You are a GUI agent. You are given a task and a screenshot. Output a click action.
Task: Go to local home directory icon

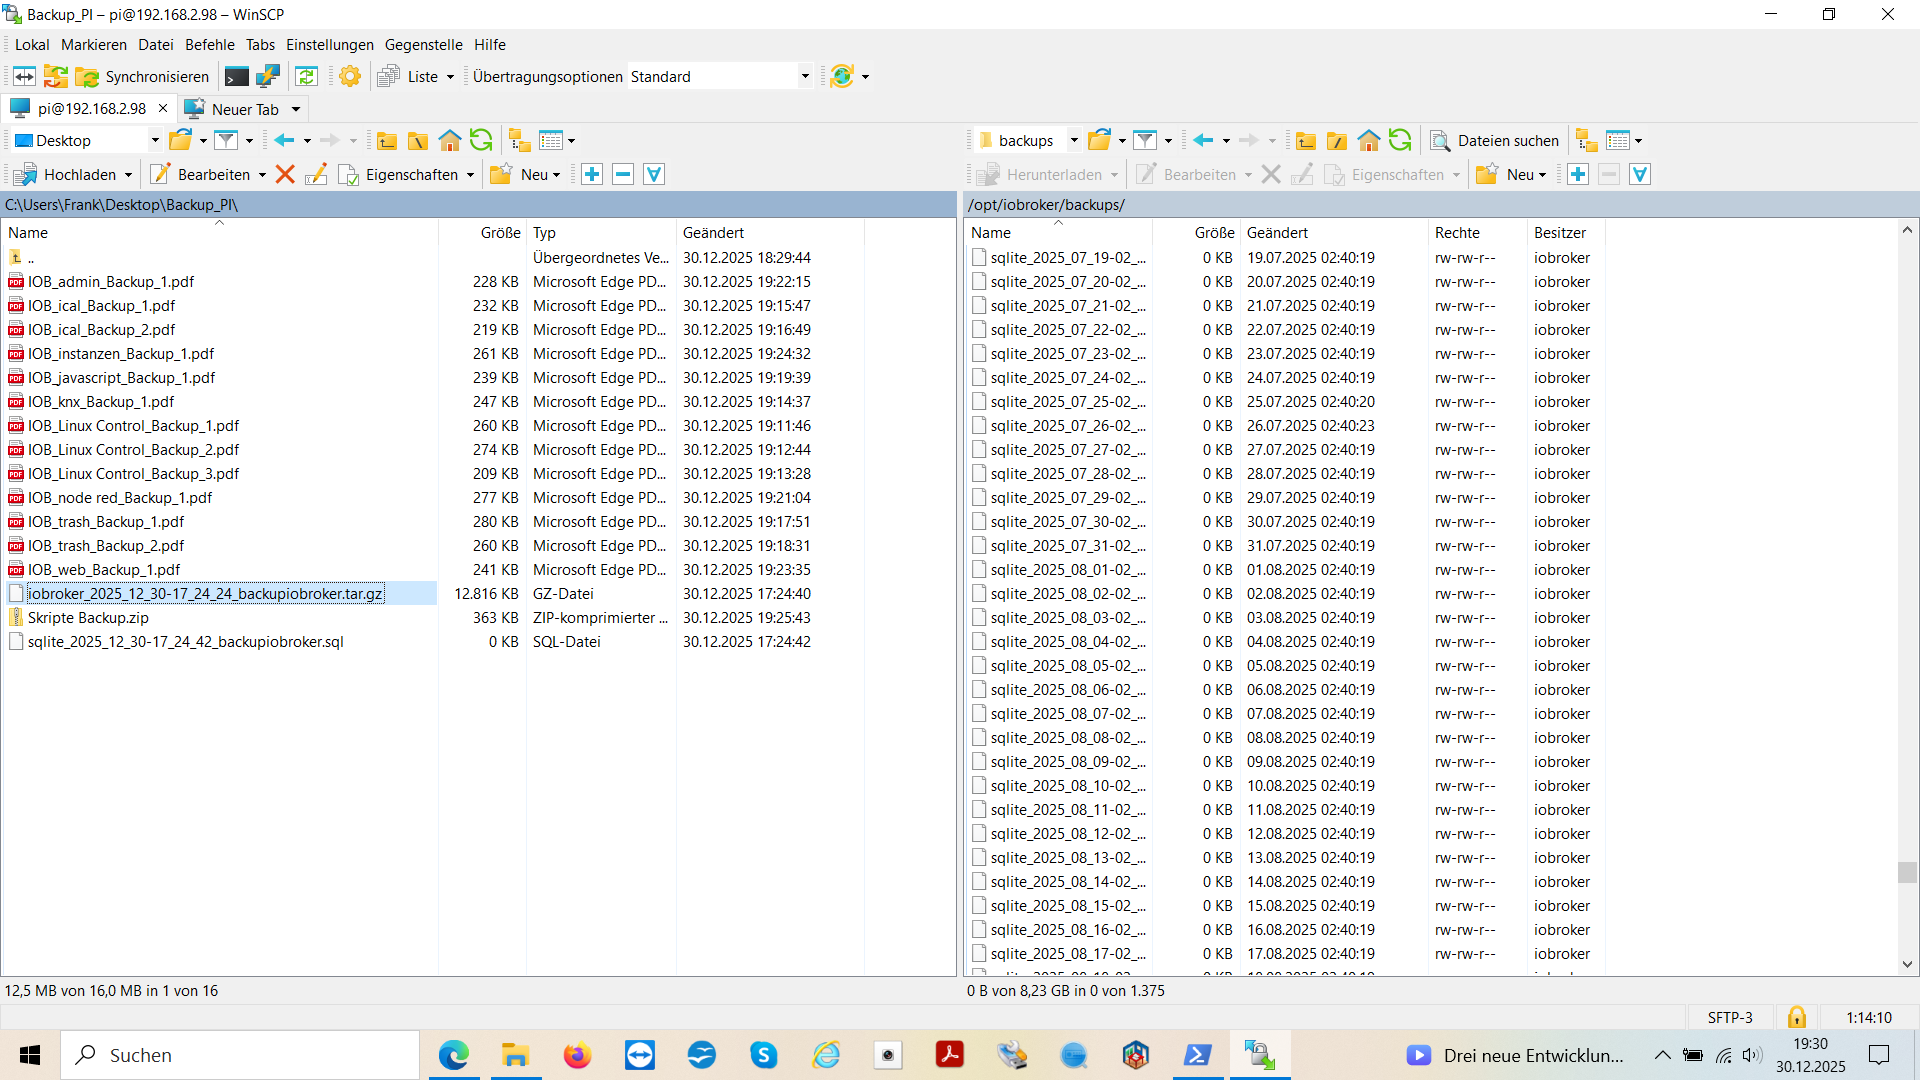coord(450,141)
